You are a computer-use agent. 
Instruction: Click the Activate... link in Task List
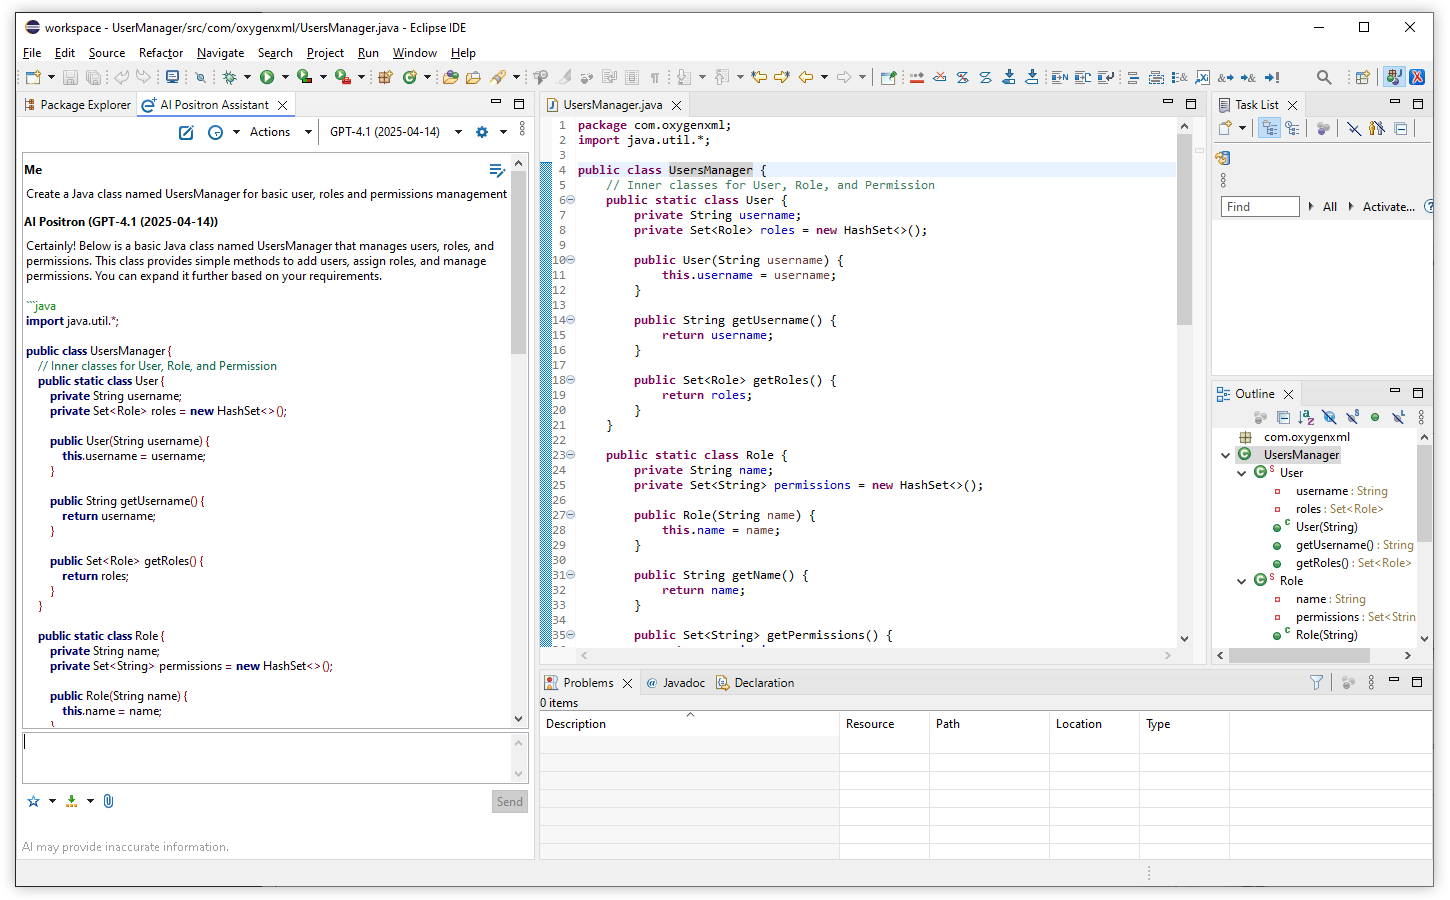(1389, 207)
